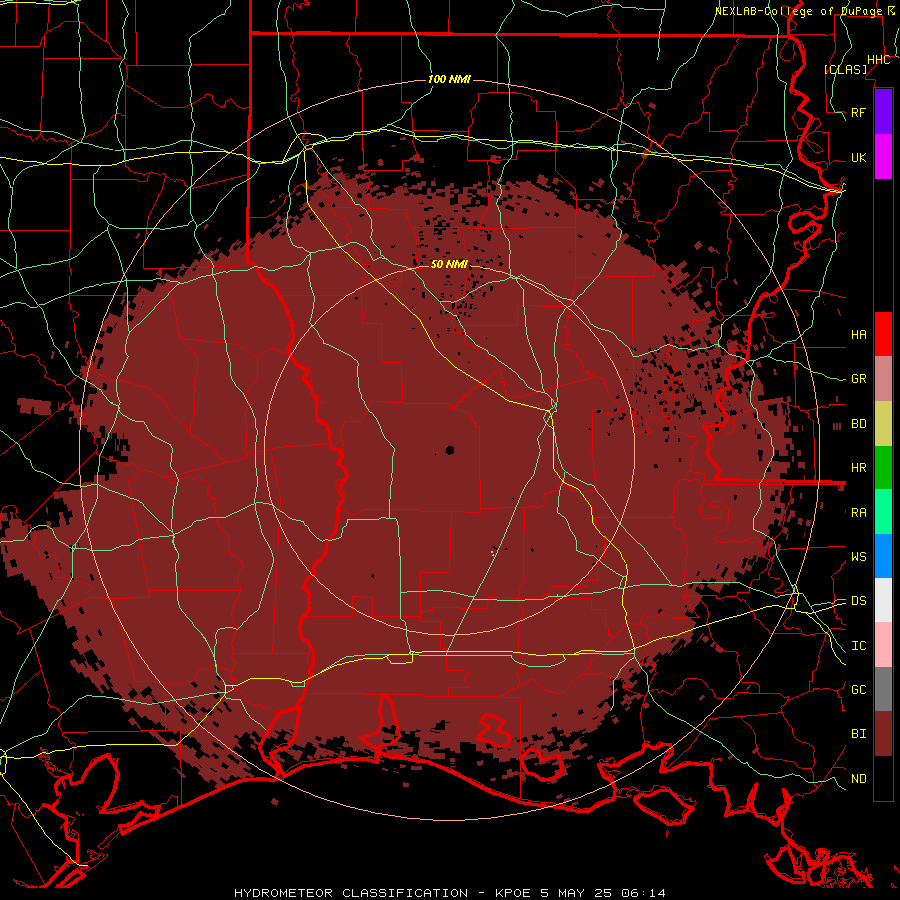The height and width of the screenshot is (900, 900).
Task: Click the RF legend label
Action: [x=859, y=112]
